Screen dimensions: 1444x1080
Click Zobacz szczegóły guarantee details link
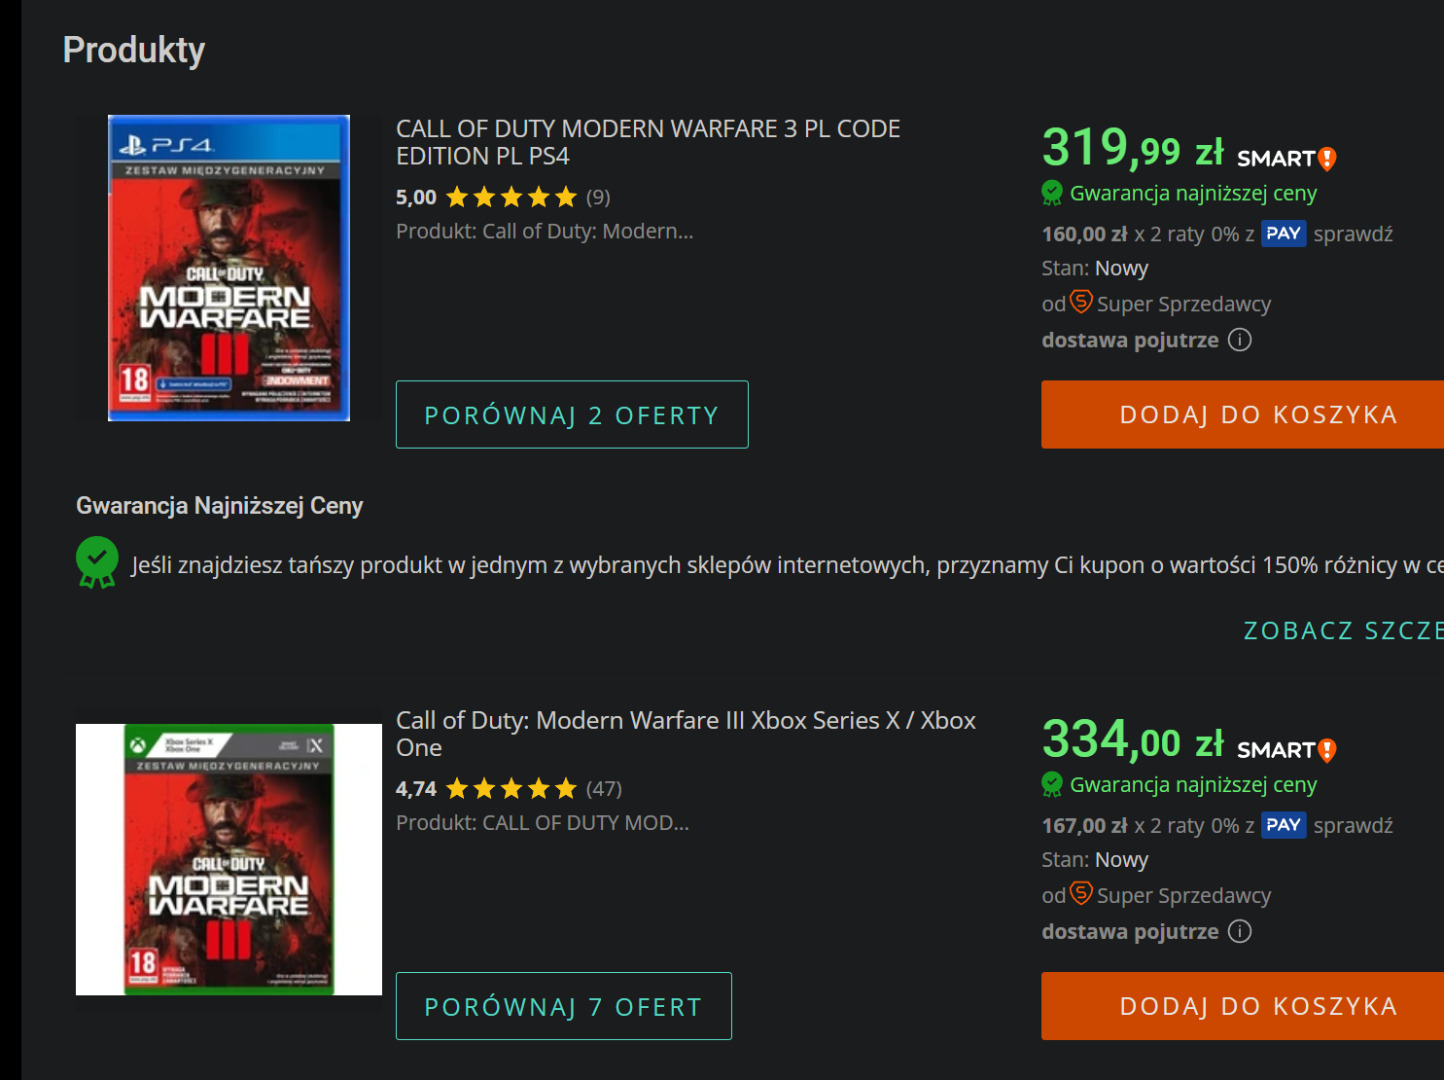(x=1342, y=631)
